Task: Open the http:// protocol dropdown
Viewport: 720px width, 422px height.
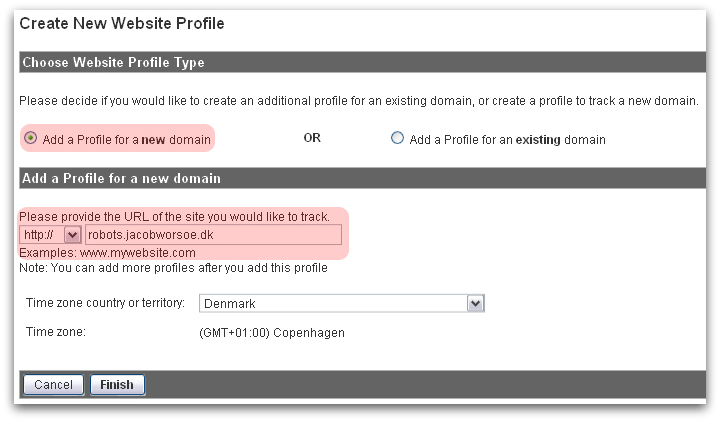Action: point(50,235)
